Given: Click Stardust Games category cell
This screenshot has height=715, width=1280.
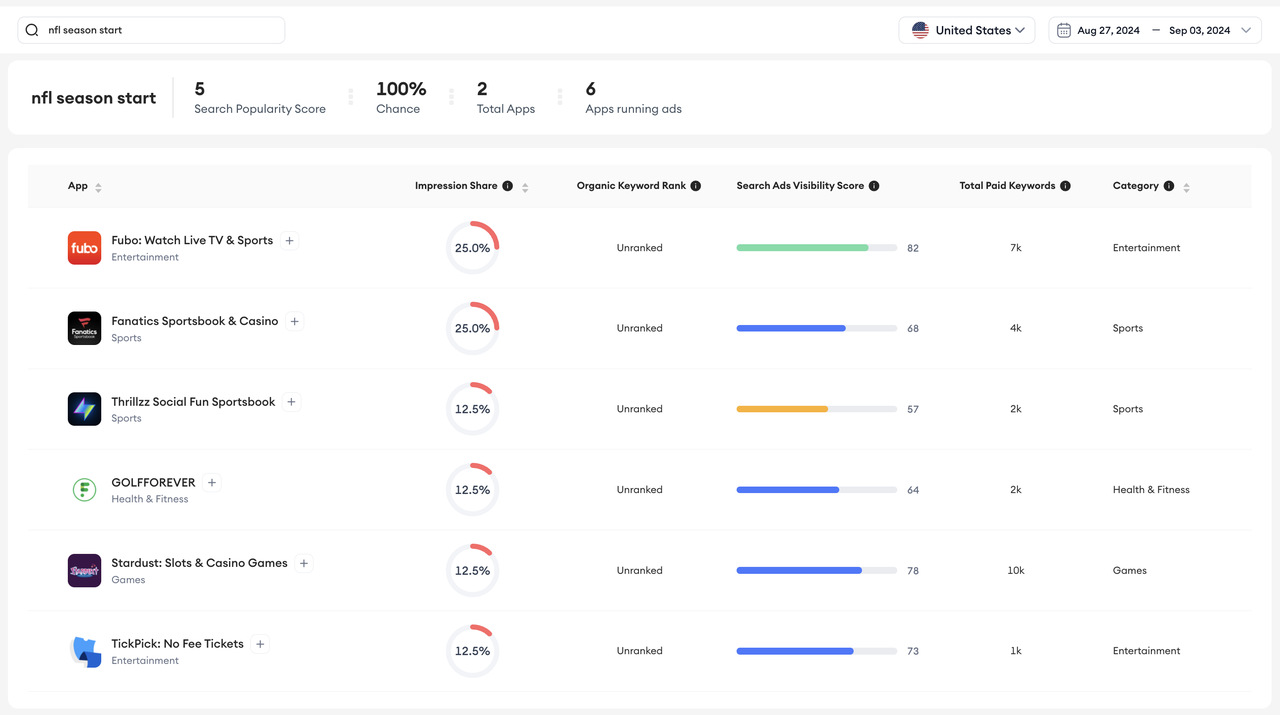Looking at the screenshot, I should 1130,570.
